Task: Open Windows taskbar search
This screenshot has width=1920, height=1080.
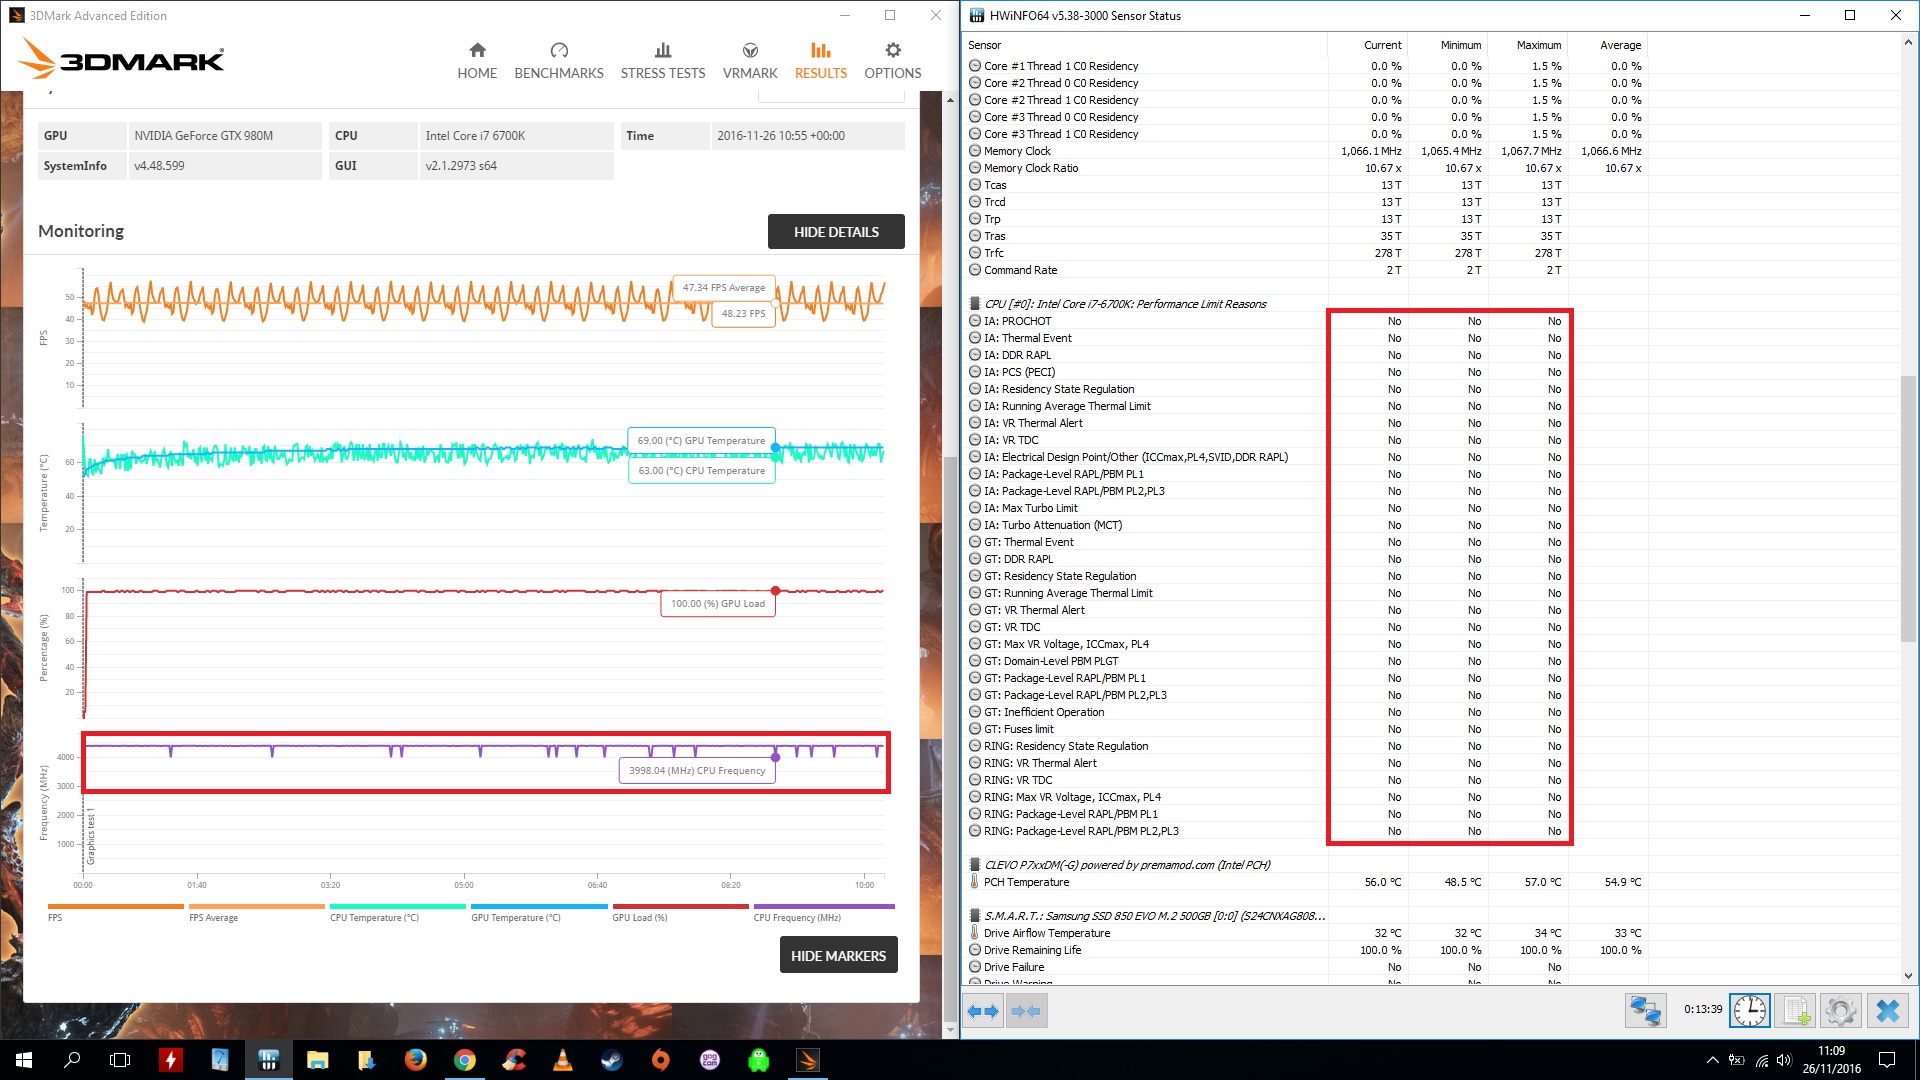Action: pos(72,1060)
